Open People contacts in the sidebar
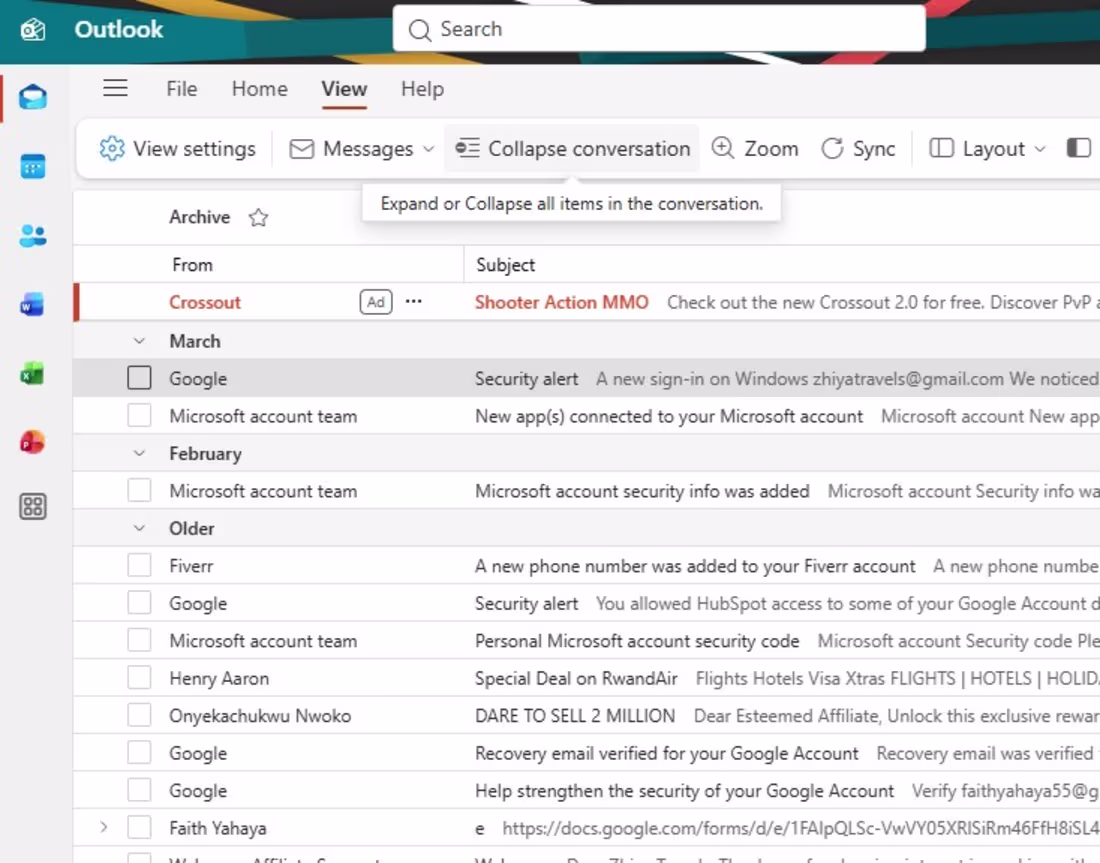This screenshot has width=1100, height=863. pyautogui.click(x=33, y=236)
